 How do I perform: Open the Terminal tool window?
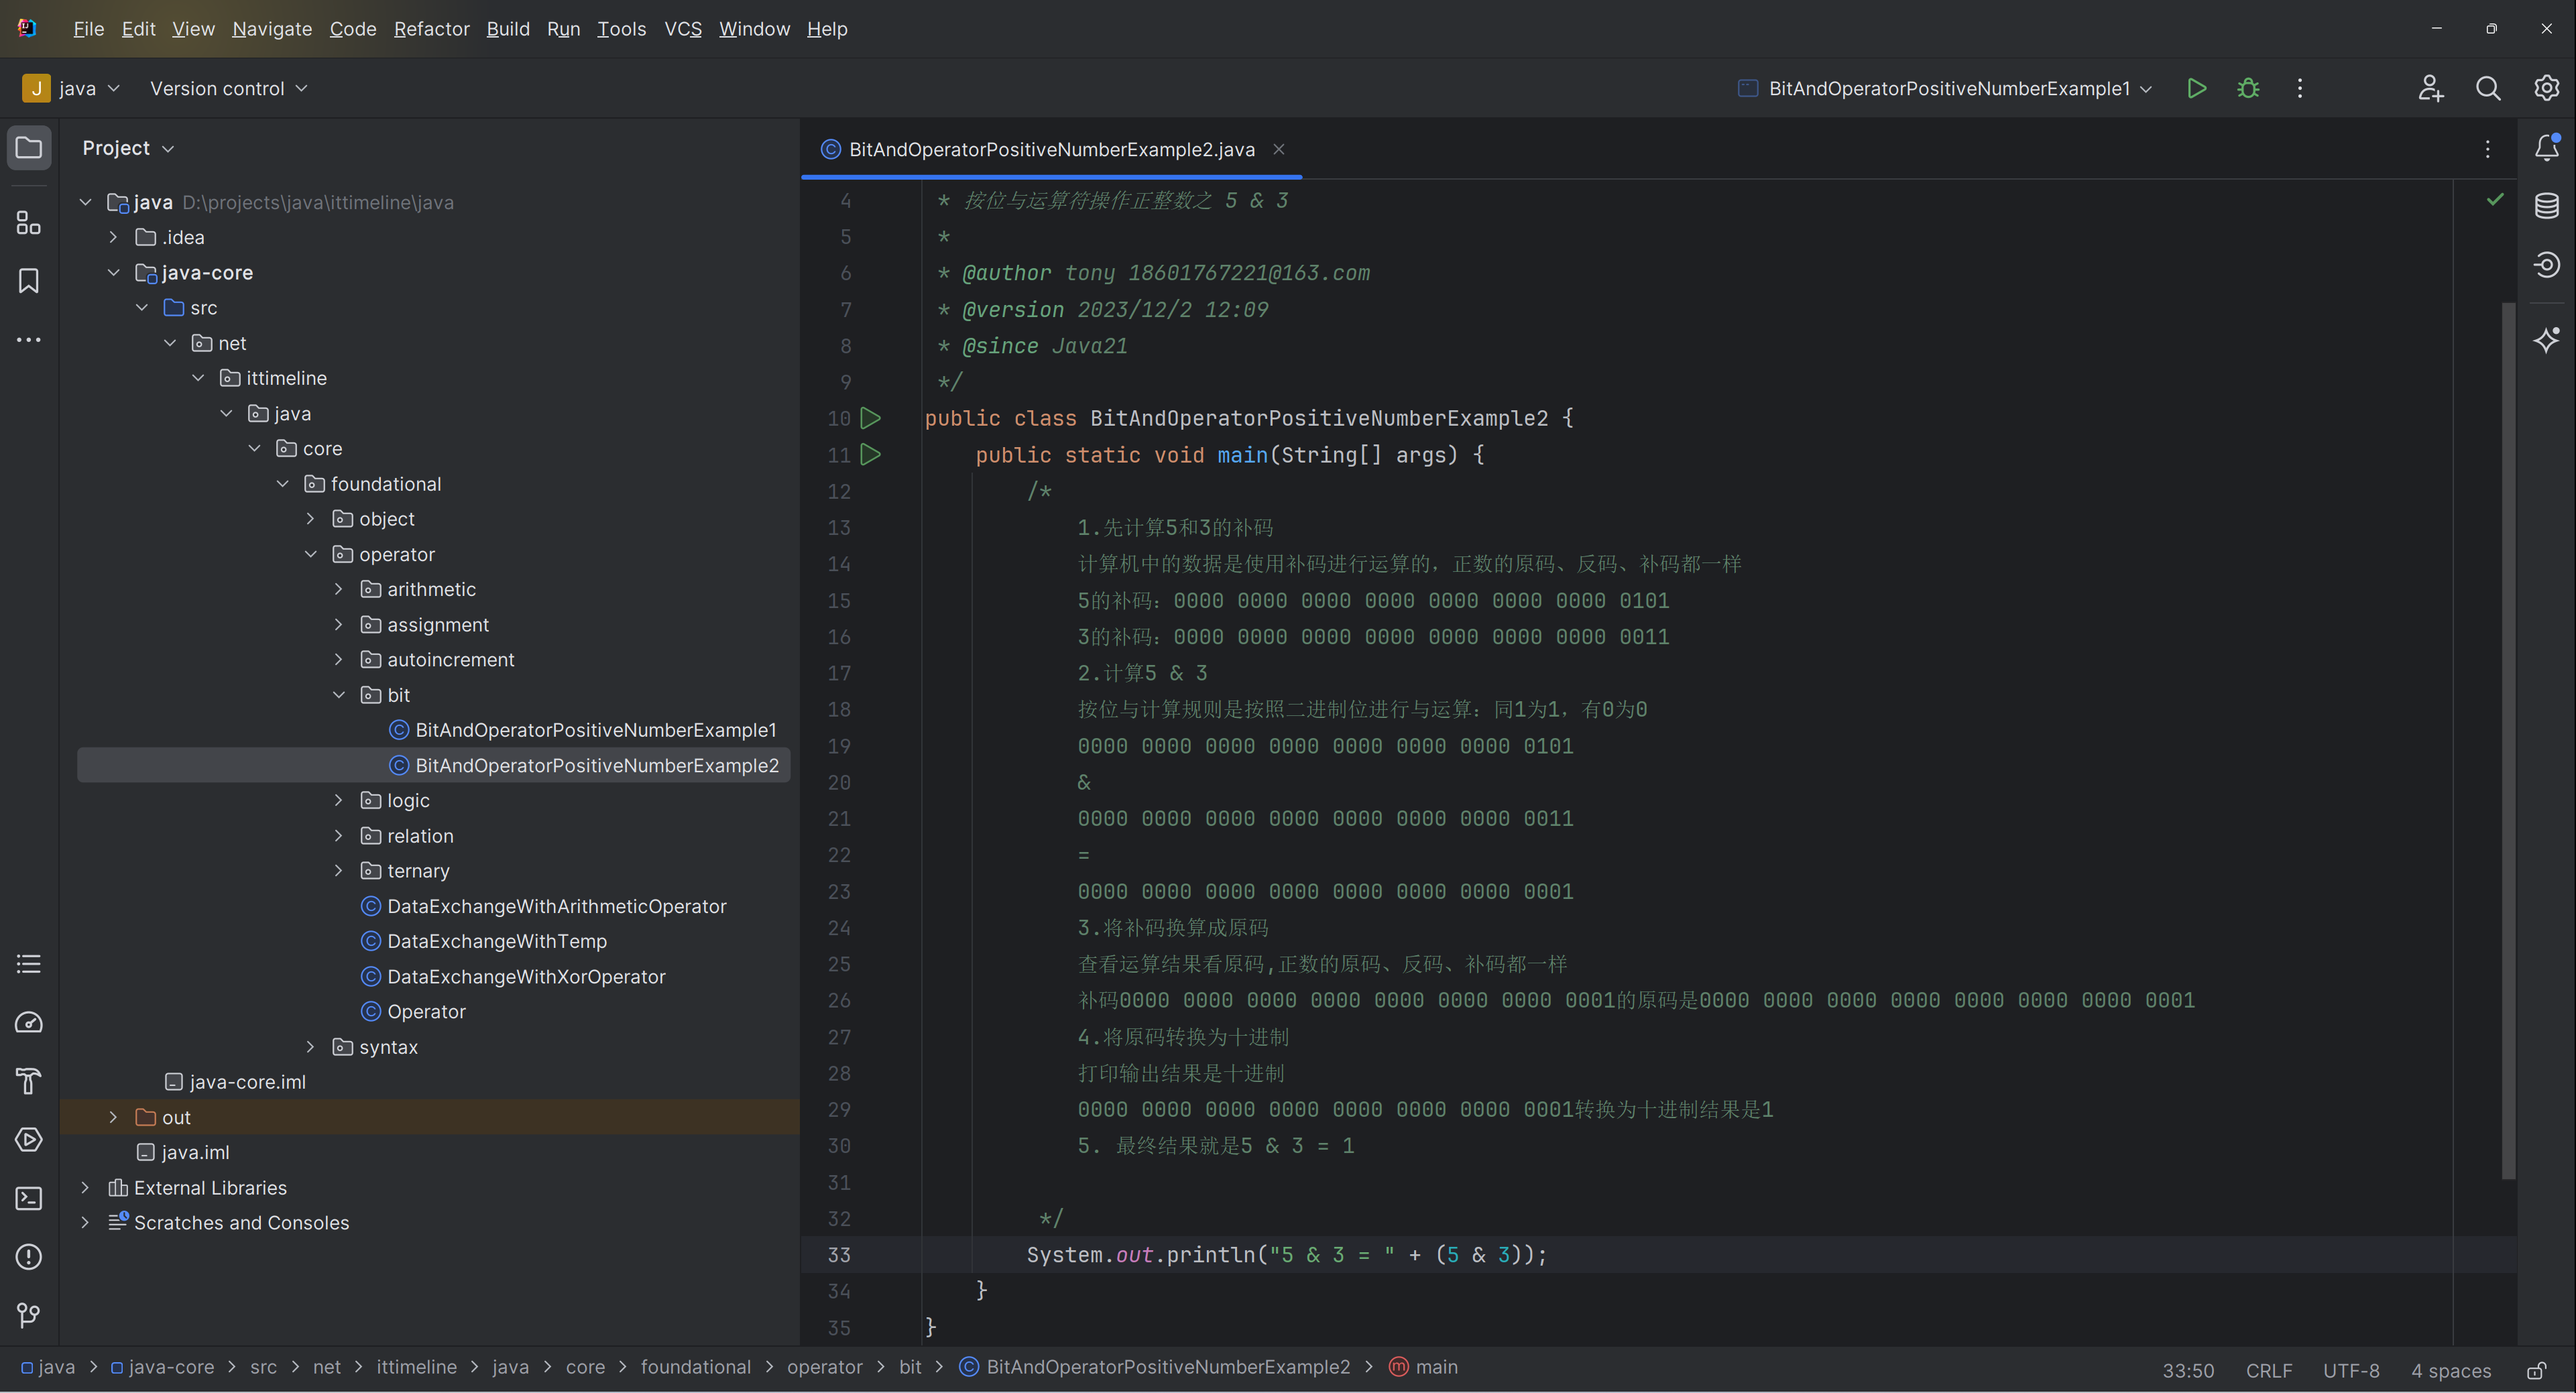pyautogui.click(x=29, y=1198)
